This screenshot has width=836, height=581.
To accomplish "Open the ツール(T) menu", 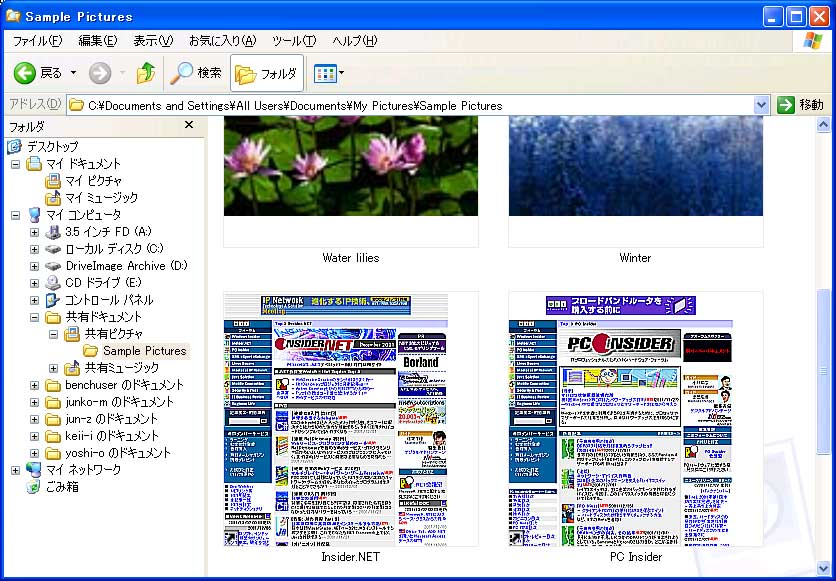I will tap(294, 41).
